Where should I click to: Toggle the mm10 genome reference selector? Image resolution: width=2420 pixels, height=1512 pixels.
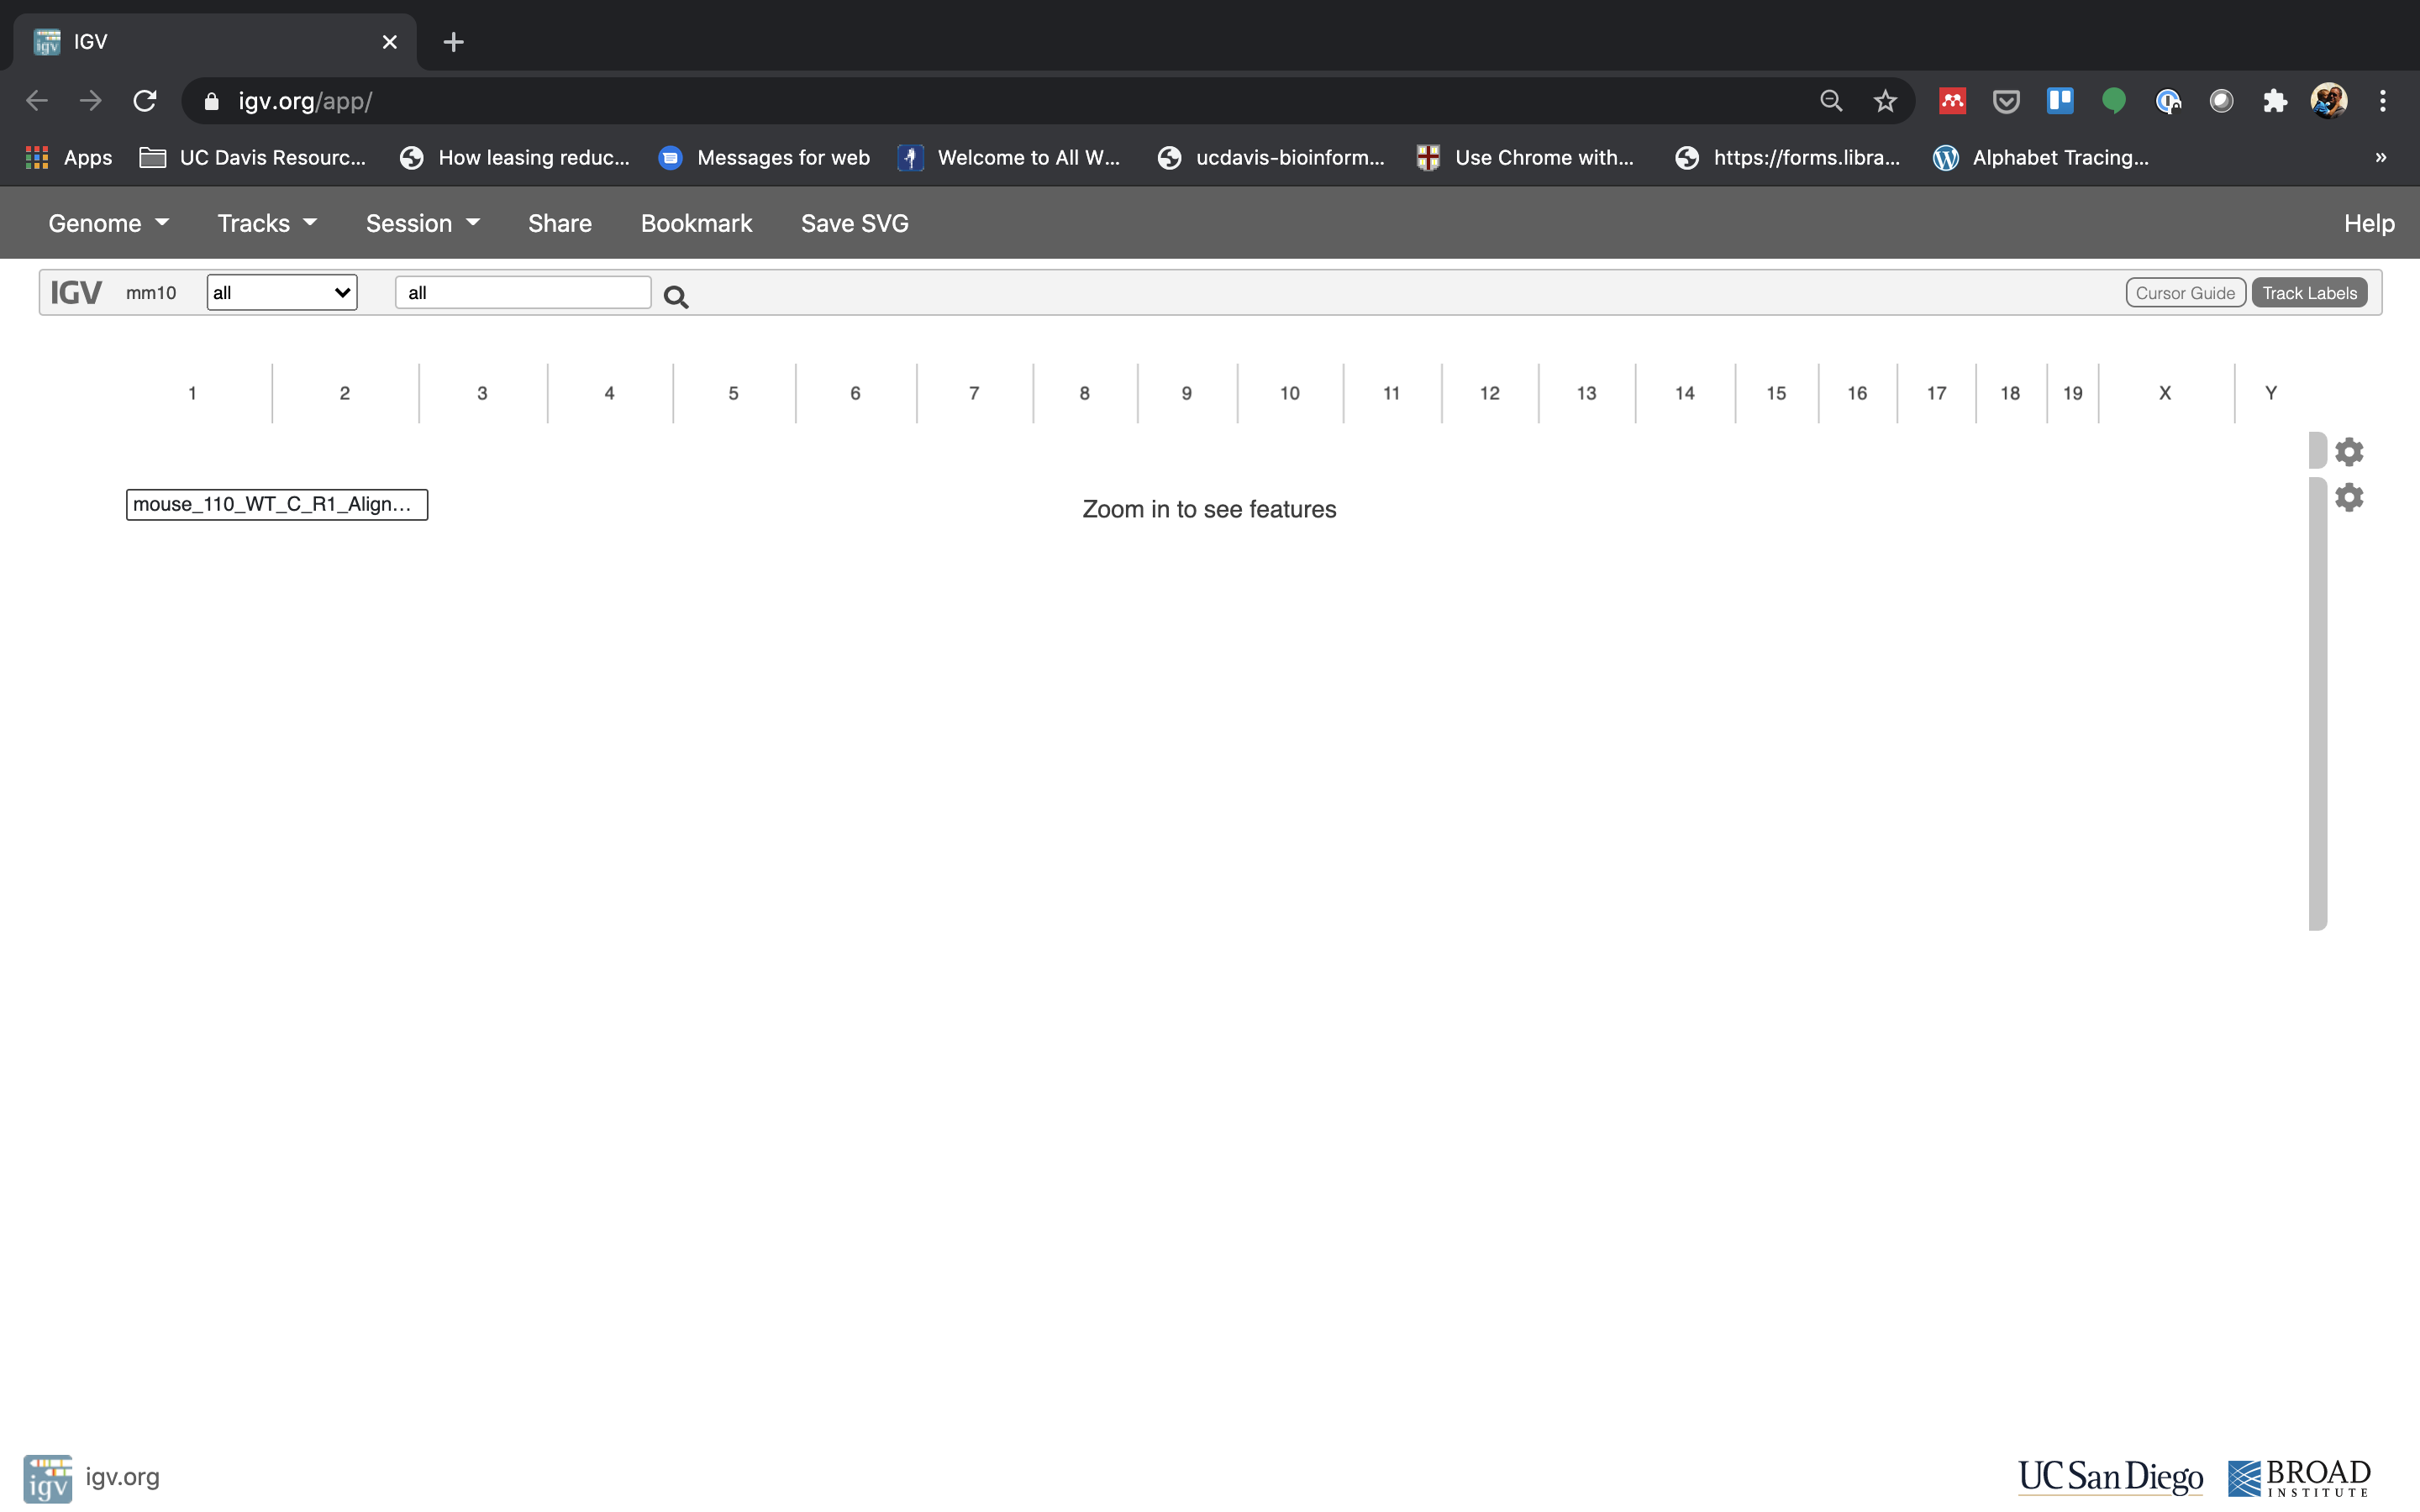click(150, 291)
